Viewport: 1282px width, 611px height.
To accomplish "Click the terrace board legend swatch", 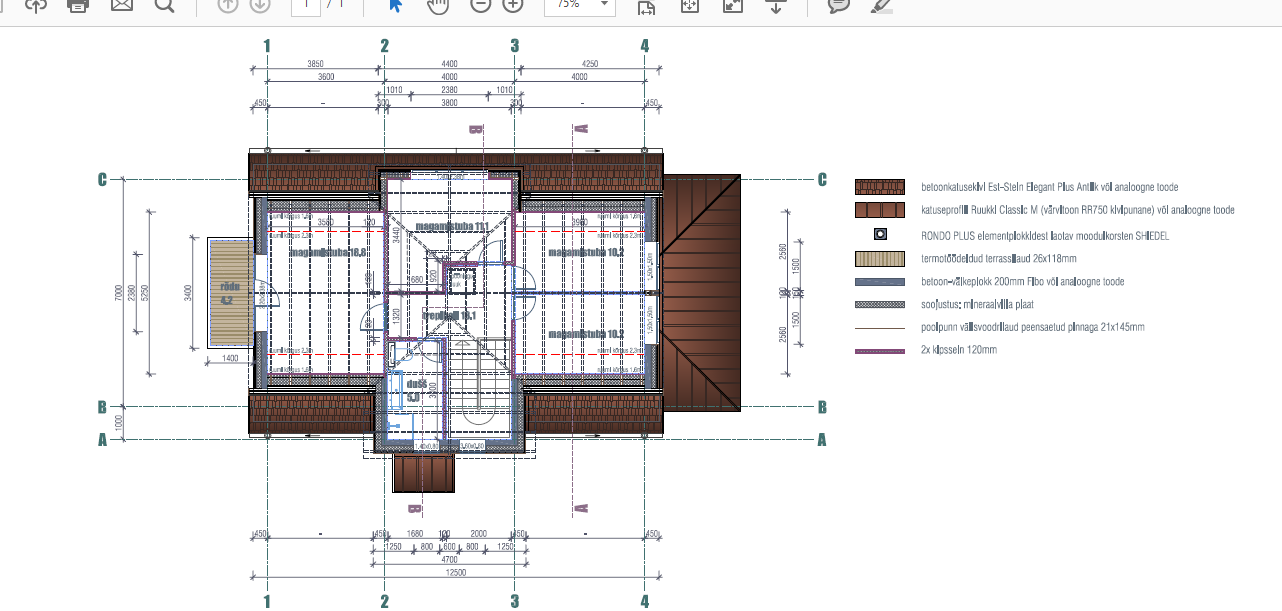I will coord(879,258).
